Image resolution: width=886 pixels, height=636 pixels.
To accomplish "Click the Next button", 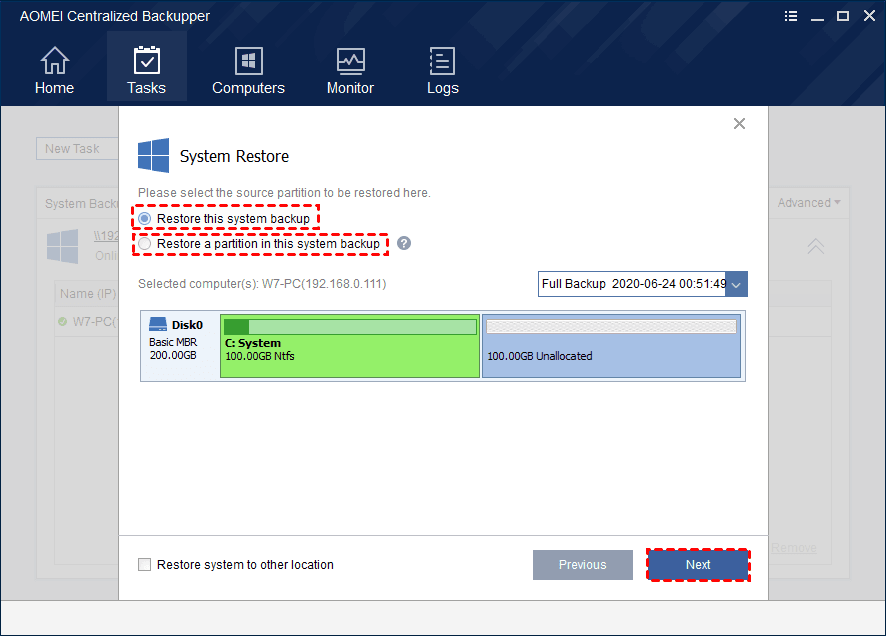I will click(x=698, y=564).
